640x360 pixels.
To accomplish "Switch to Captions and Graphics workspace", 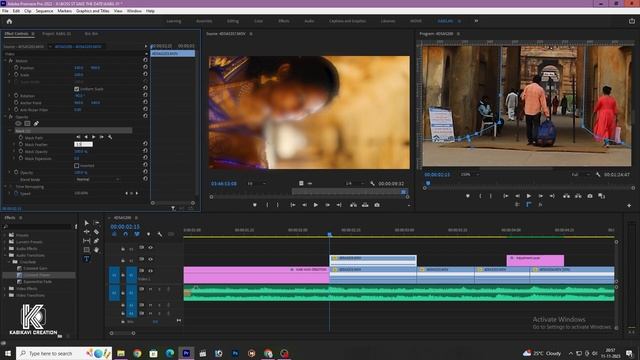I will 347,21.
